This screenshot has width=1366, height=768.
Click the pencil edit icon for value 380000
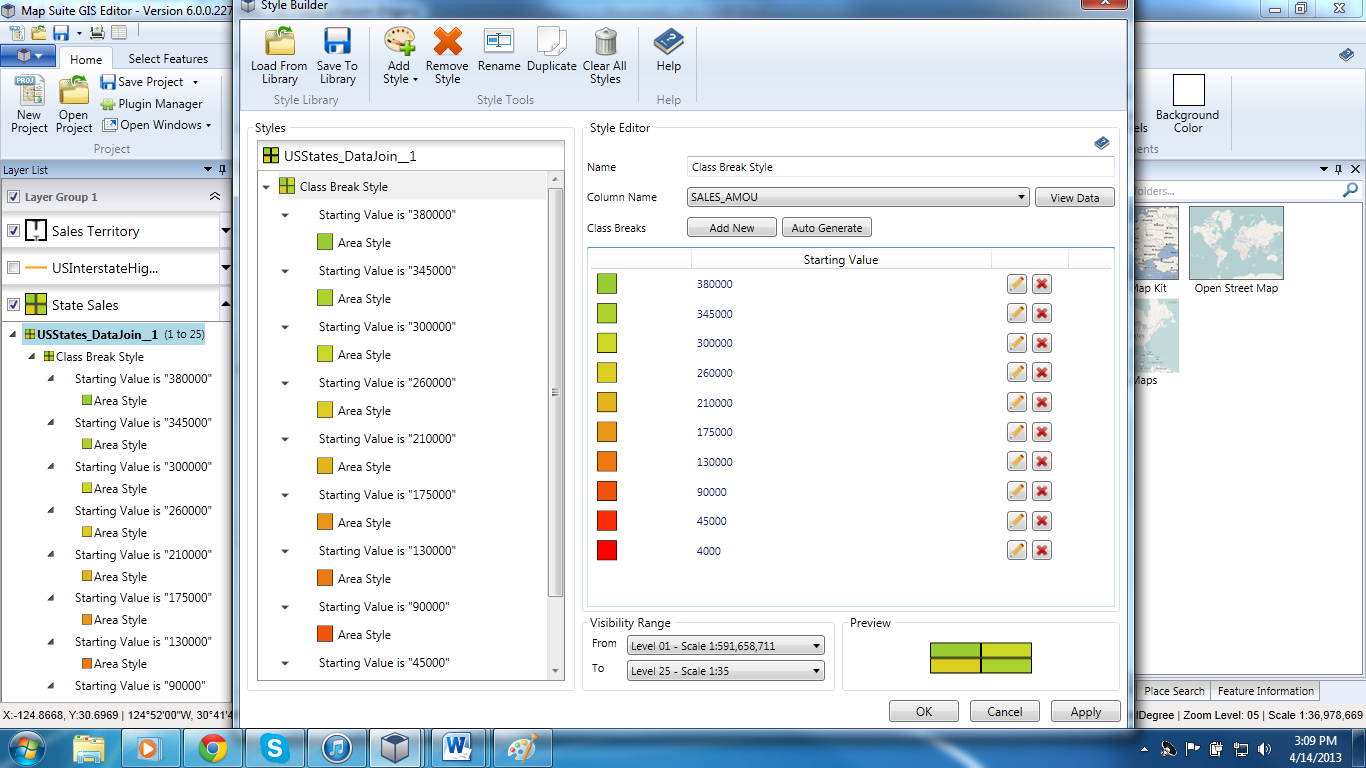point(1017,285)
